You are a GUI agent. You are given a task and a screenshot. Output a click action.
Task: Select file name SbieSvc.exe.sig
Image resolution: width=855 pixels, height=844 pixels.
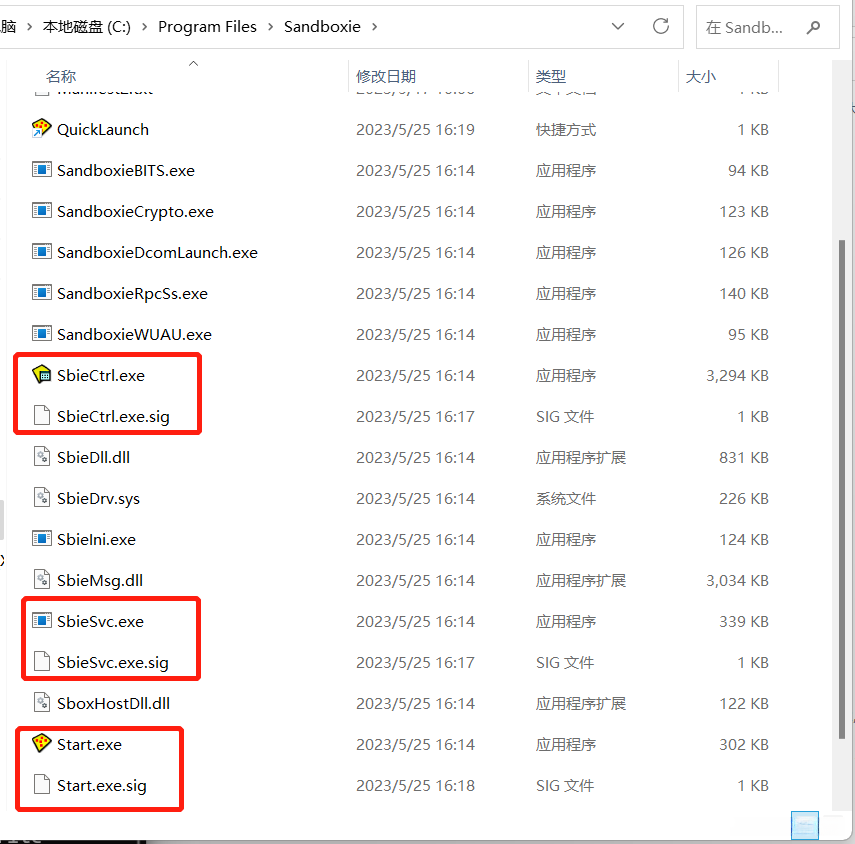(x=113, y=662)
